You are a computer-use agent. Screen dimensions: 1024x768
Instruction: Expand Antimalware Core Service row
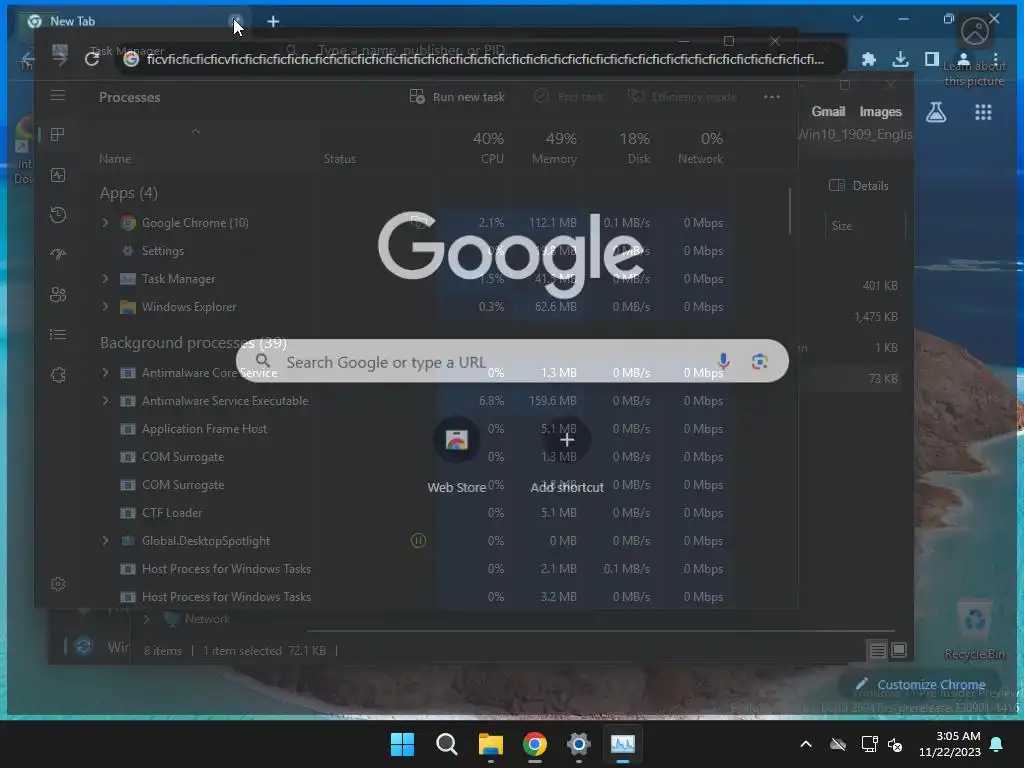click(x=105, y=373)
